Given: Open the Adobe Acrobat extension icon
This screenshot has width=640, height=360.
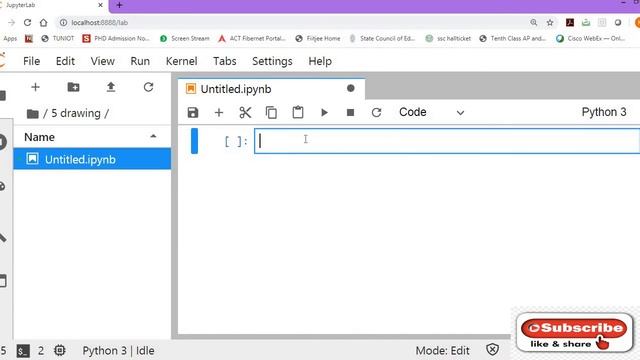Looking at the screenshot, I should [x=570, y=22].
